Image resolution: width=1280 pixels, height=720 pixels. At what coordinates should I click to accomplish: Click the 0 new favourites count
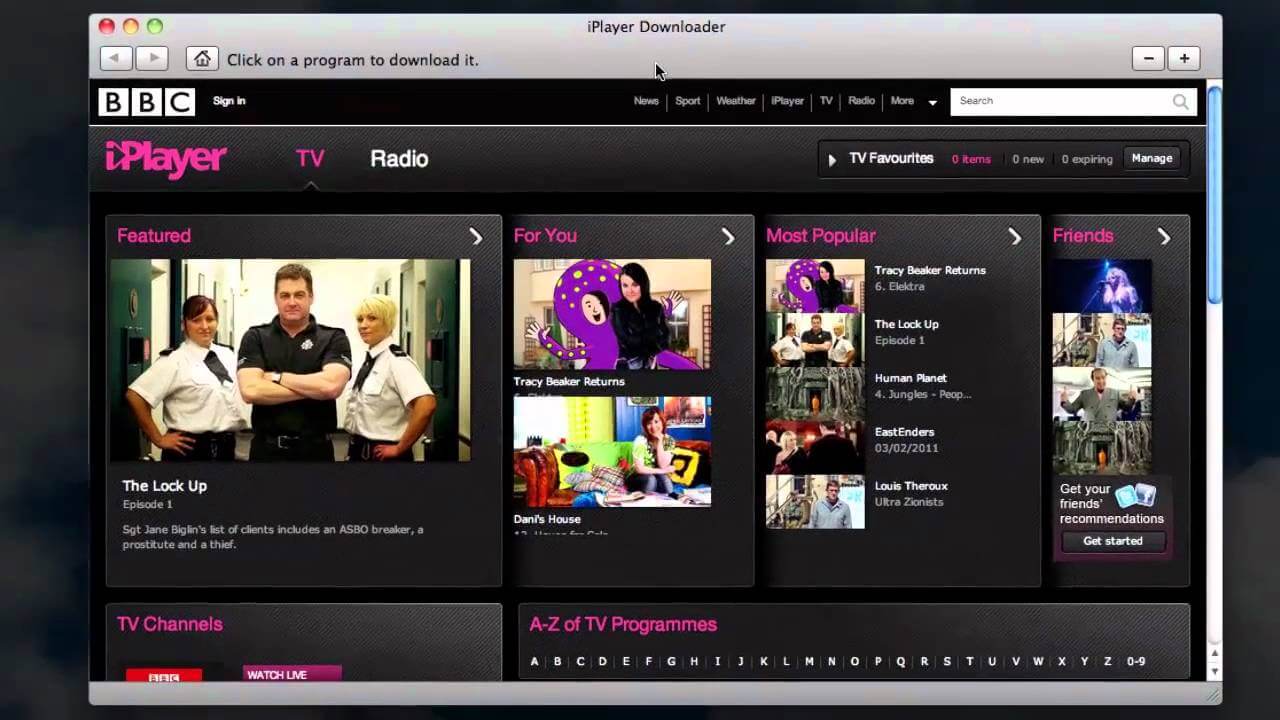coord(1028,159)
